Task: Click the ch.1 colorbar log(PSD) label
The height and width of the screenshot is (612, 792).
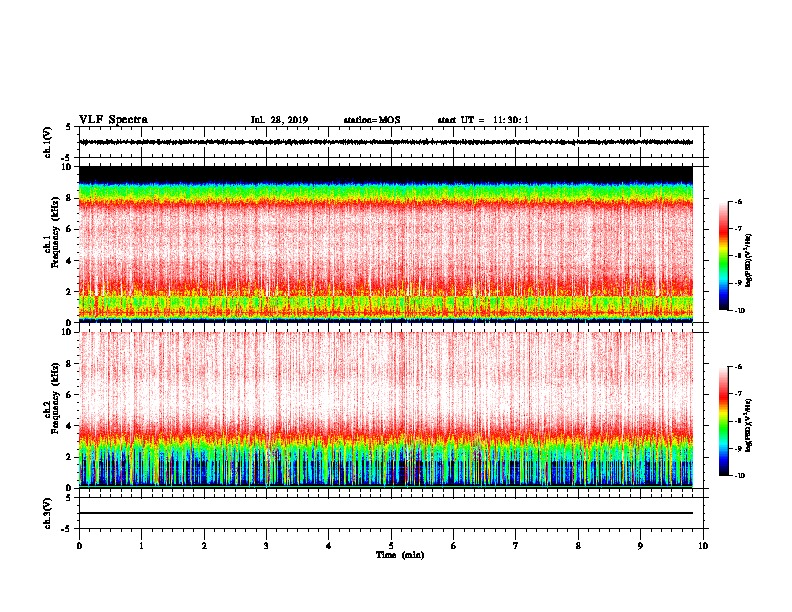Action: pyautogui.click(x=749, y=260)
